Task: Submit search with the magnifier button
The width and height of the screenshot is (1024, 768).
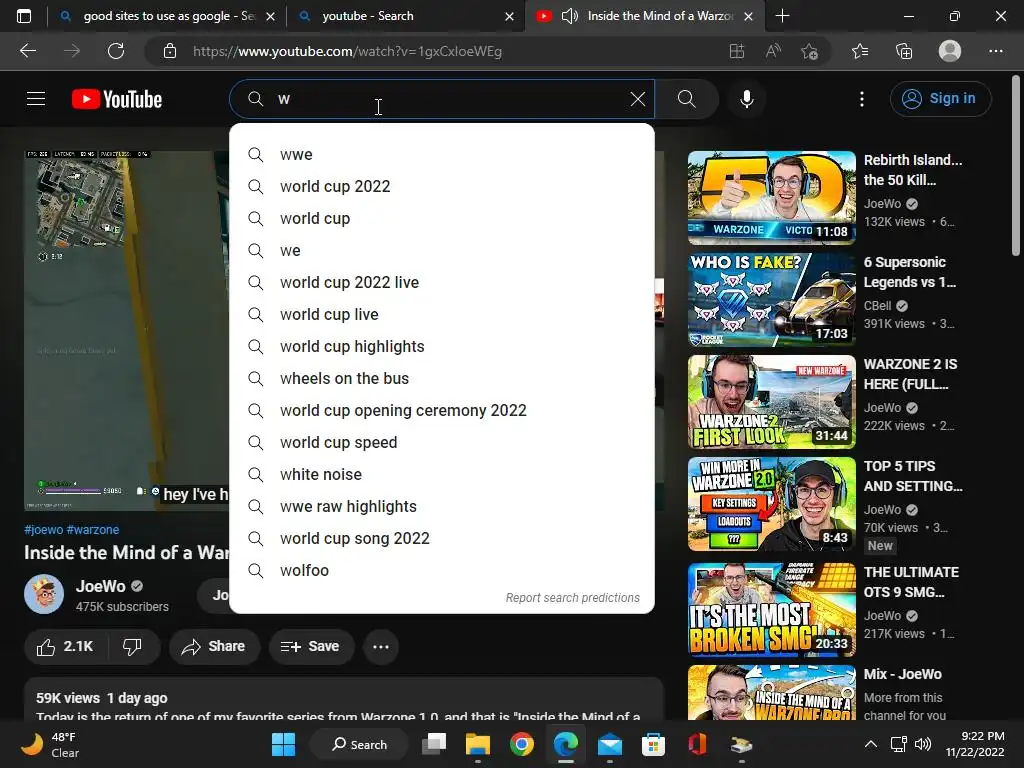Action: point(686,99)
